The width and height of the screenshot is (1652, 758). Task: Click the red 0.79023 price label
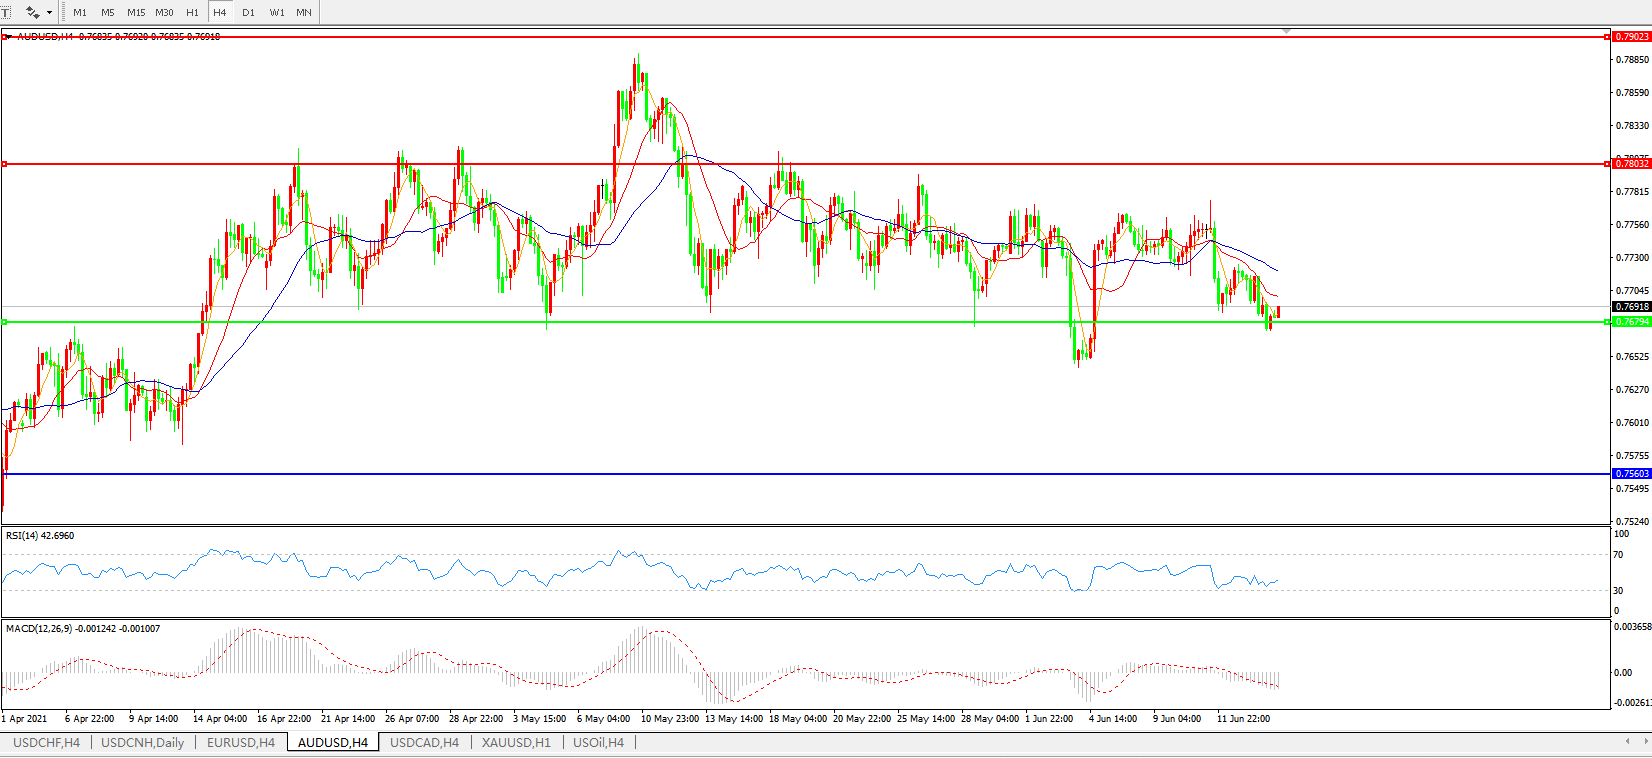point(1631,37)
